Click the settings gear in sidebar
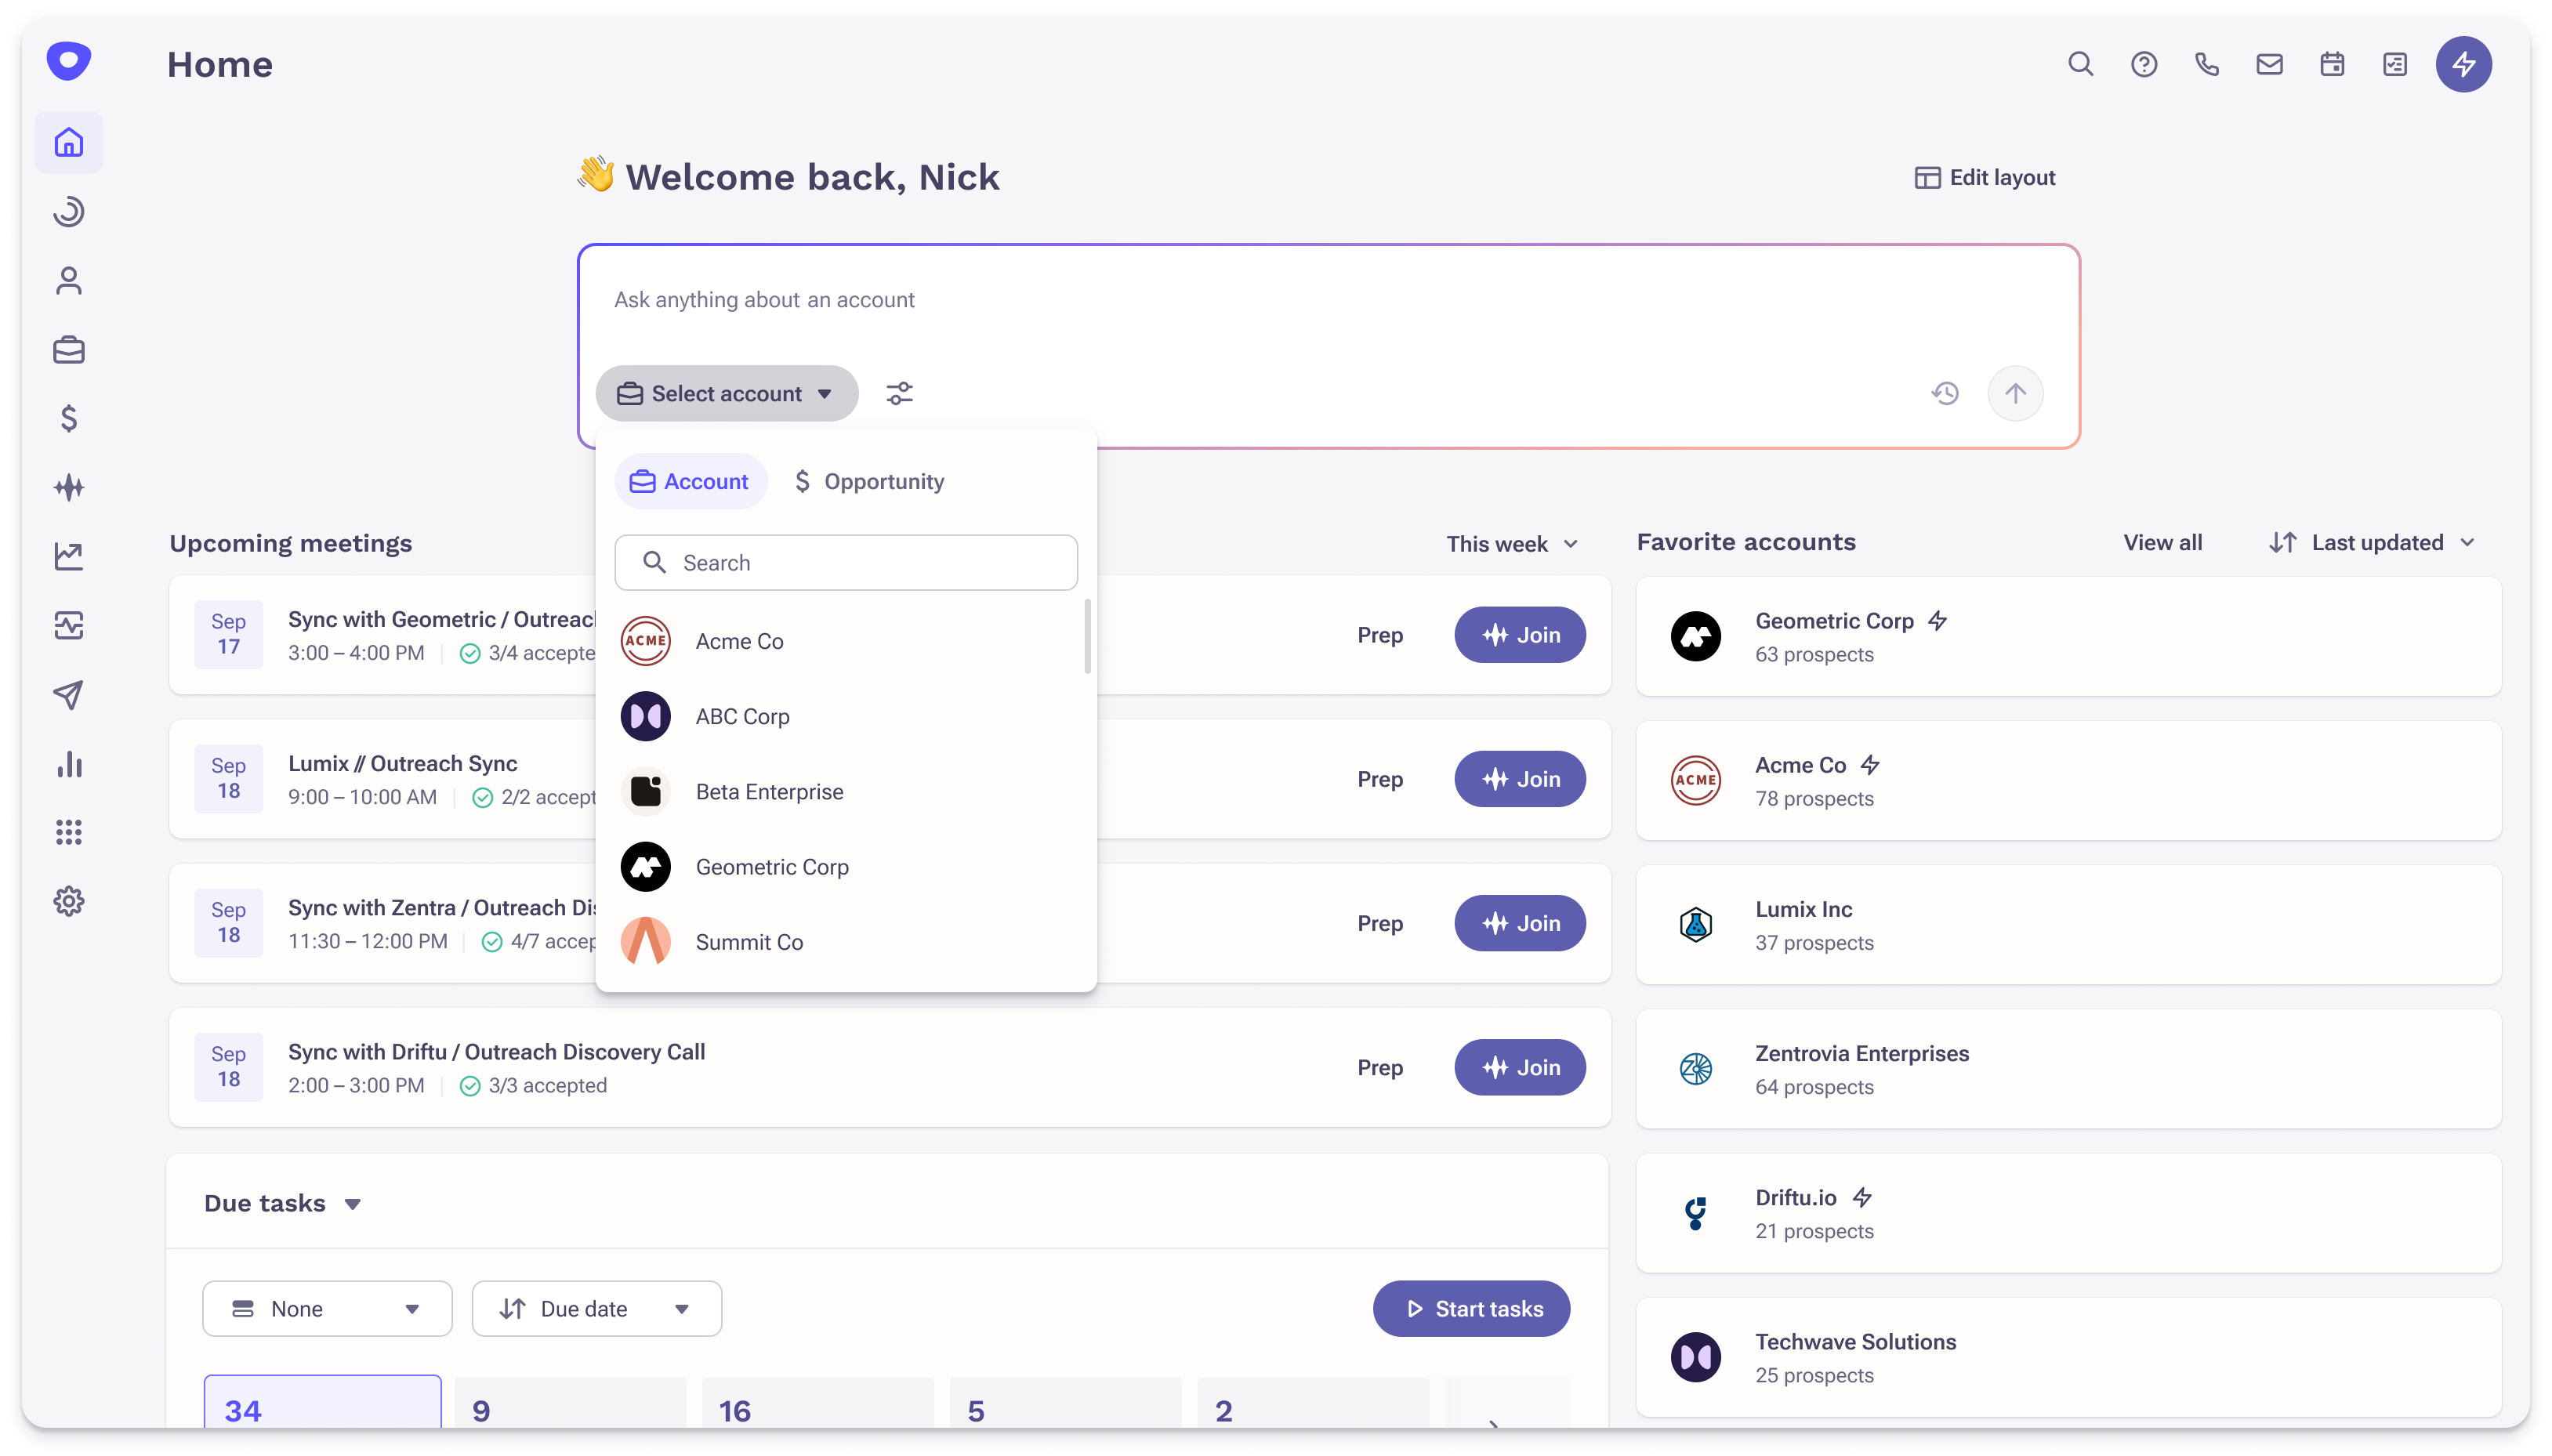The height and width of the screenshot is (1456, 2552). pos(68,901)
